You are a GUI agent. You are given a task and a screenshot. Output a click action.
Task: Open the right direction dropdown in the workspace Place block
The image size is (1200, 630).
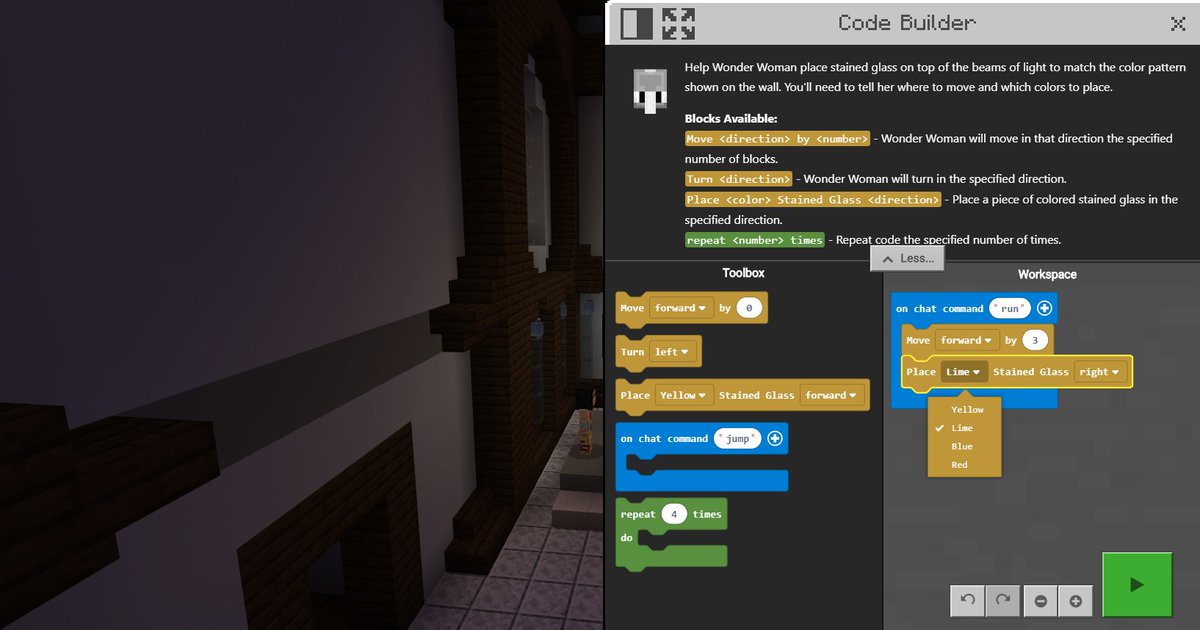point(1100,372)
